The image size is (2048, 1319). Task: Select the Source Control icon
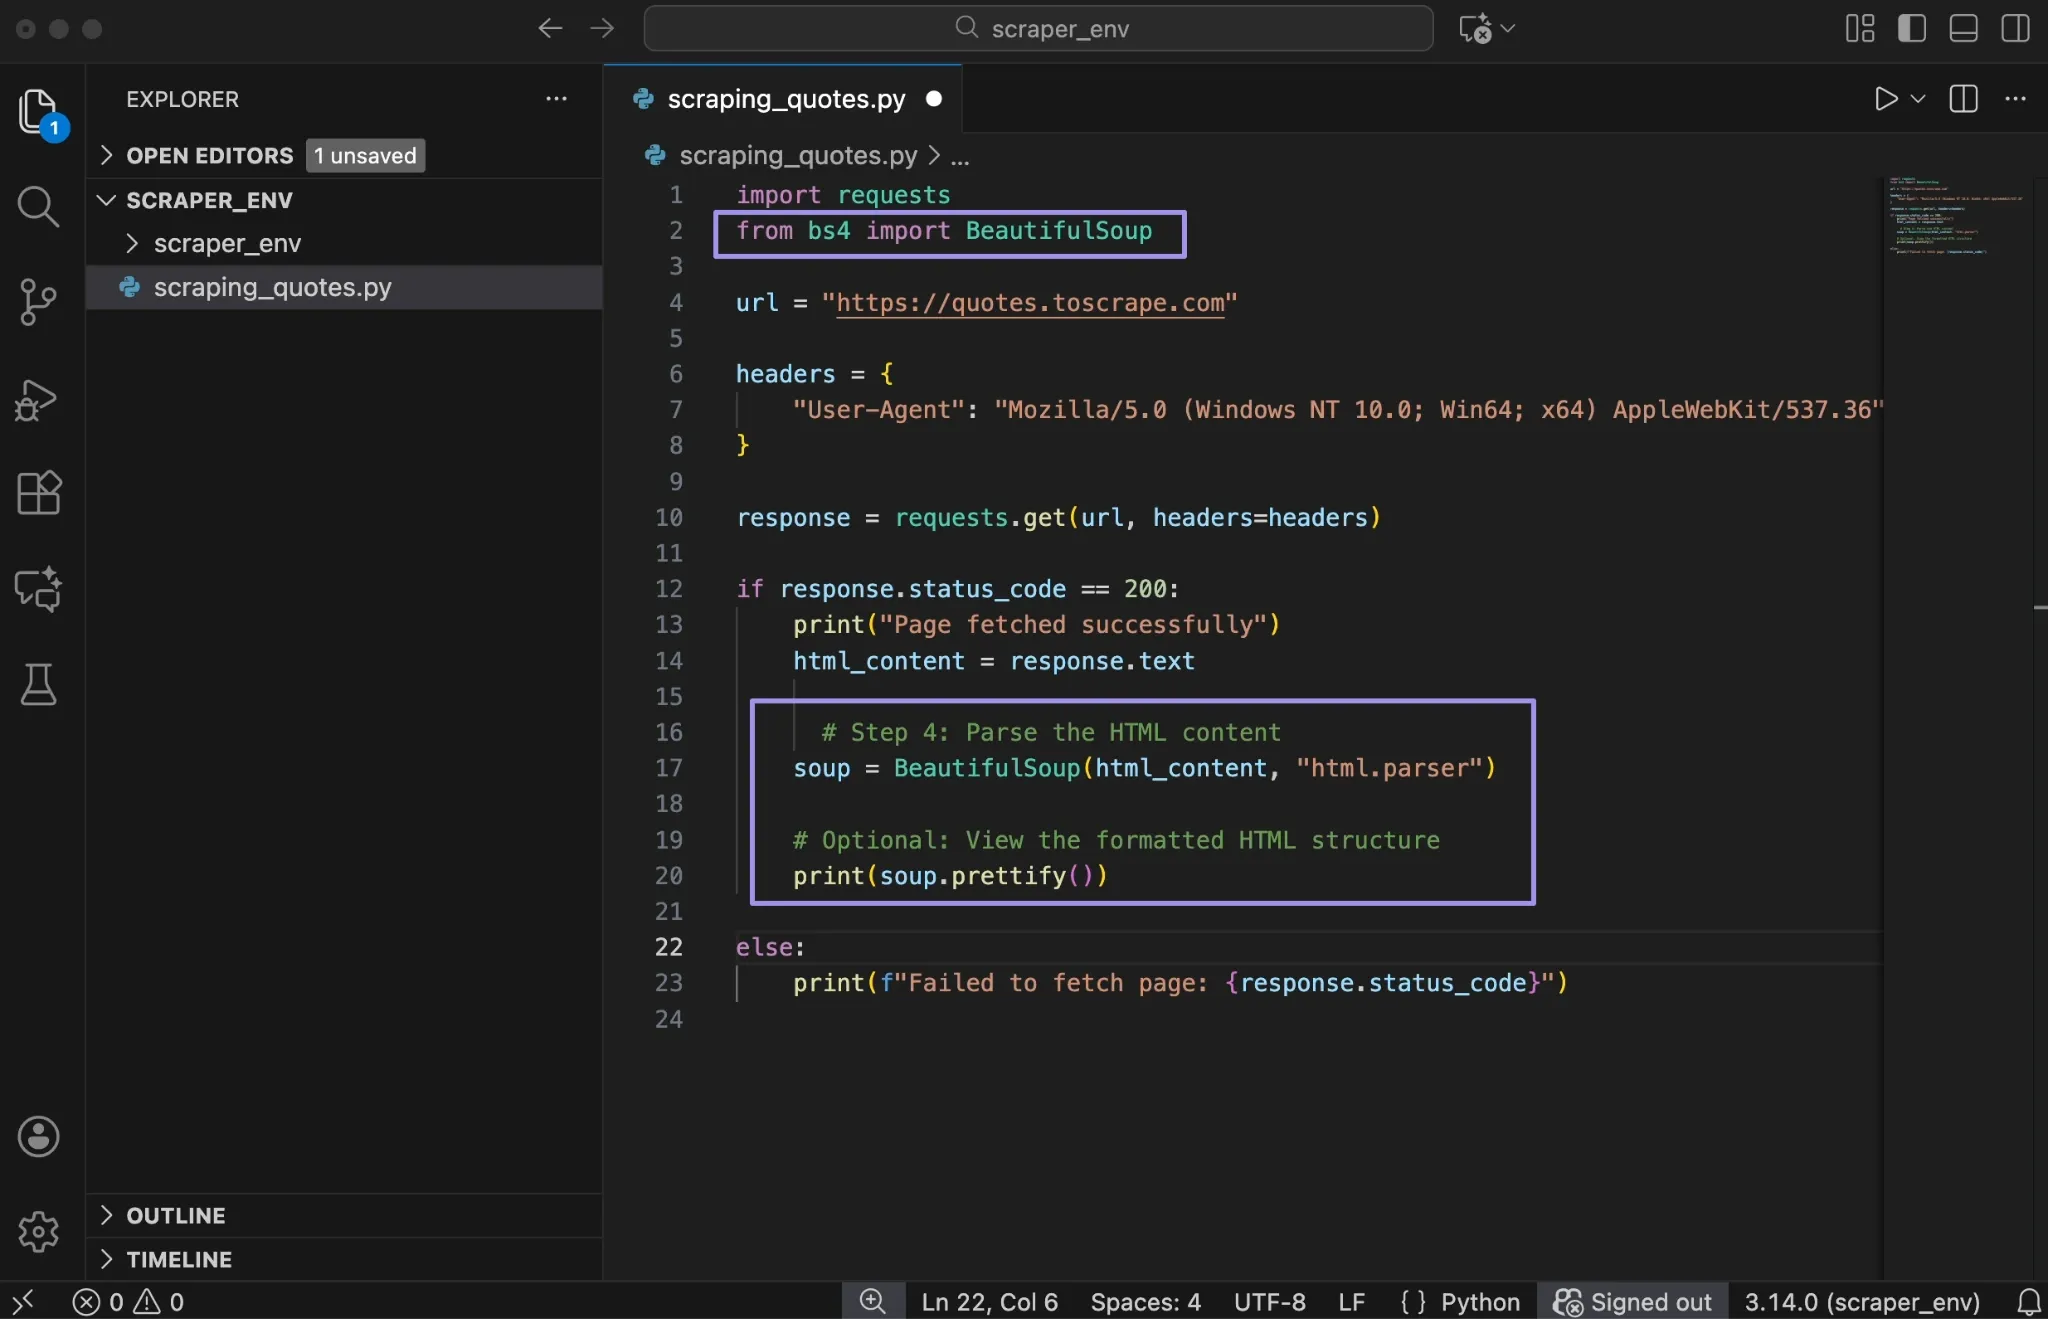tap(38, 302)
